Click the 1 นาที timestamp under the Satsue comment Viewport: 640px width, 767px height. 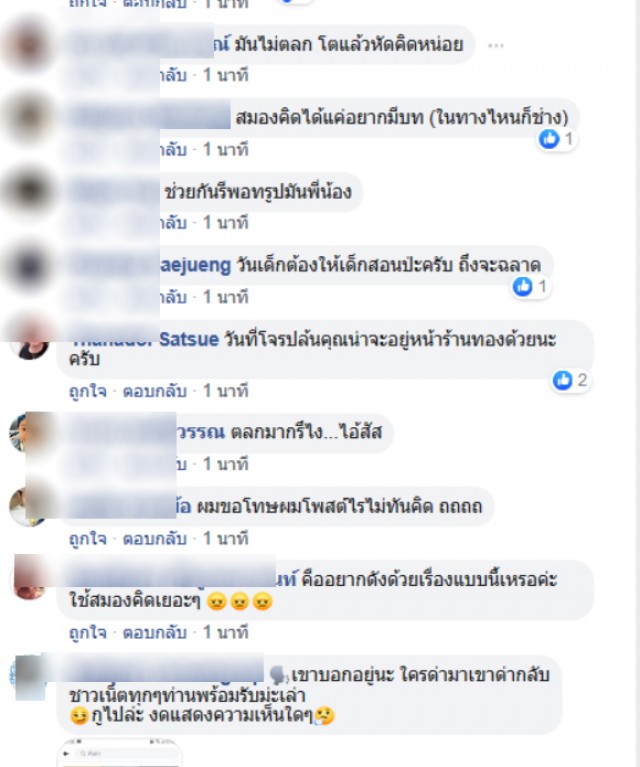226,391
